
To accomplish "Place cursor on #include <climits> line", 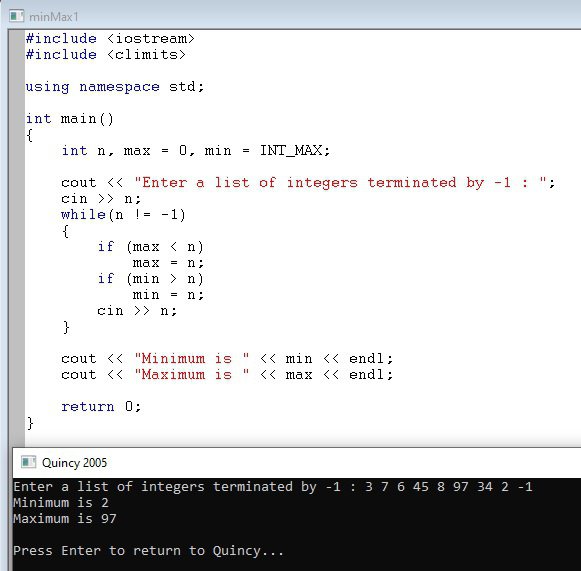I will coord(106,55).
